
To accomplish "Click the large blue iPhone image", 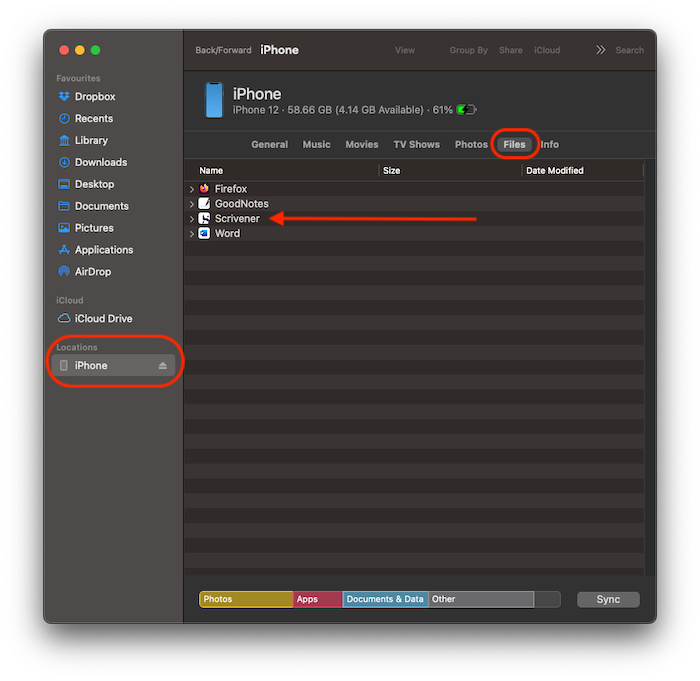I will coord(214,100).
